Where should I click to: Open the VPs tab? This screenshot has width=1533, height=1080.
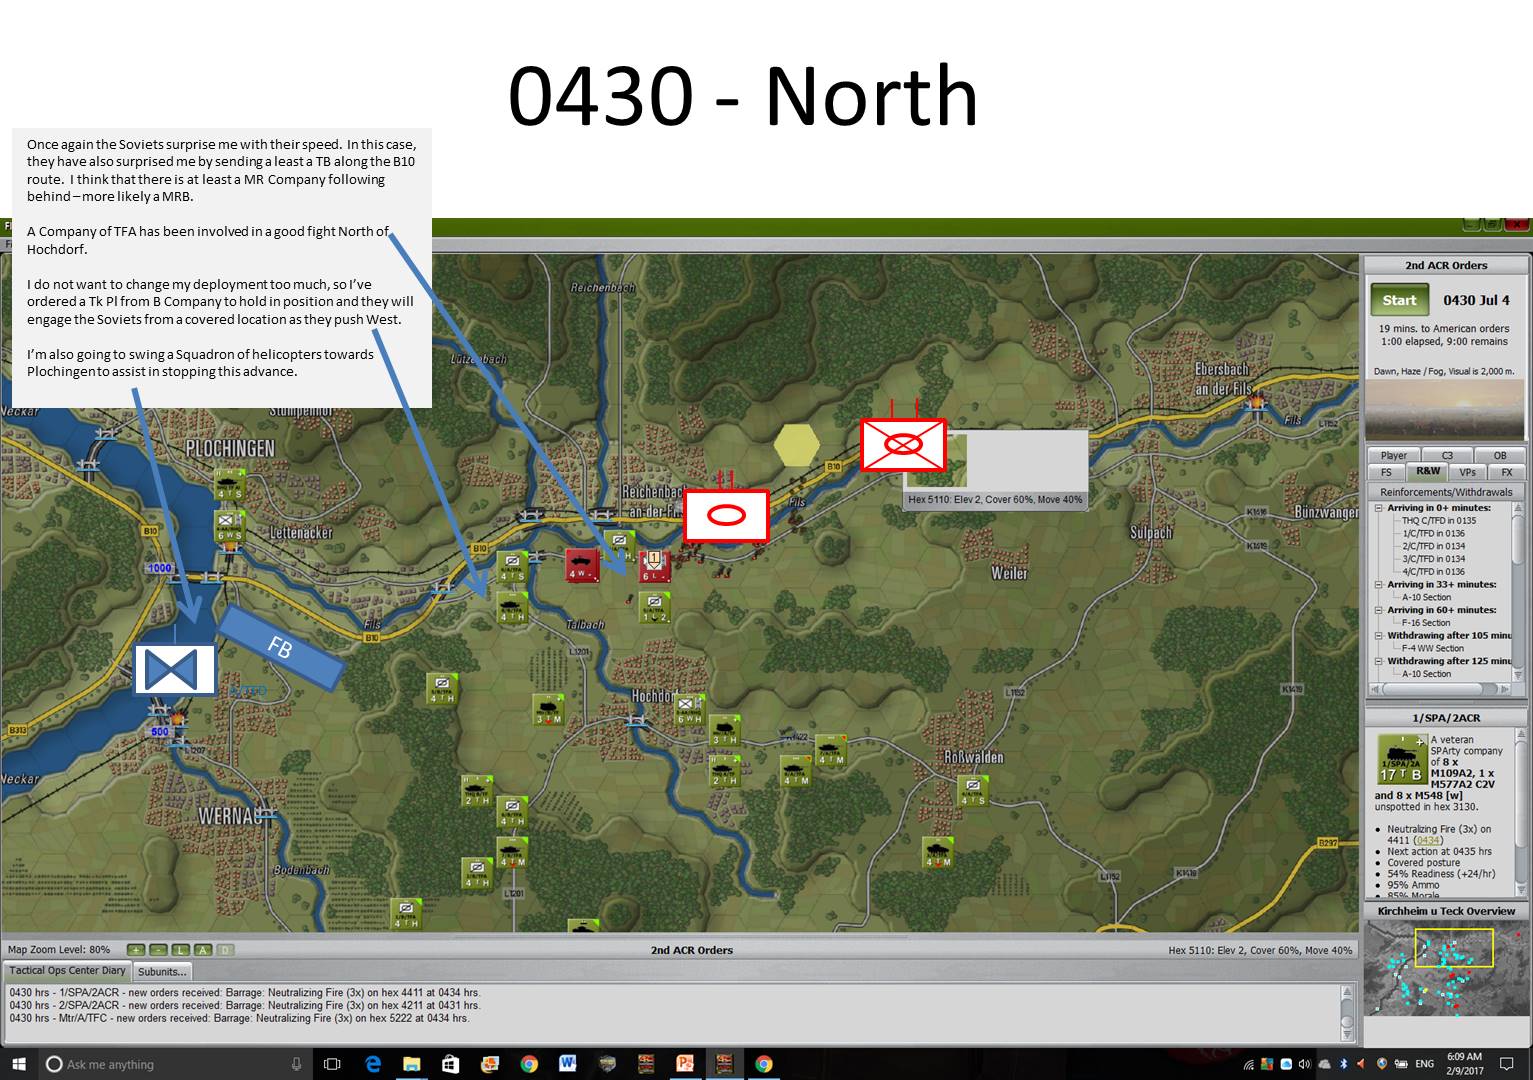[x=1467, y=472]
